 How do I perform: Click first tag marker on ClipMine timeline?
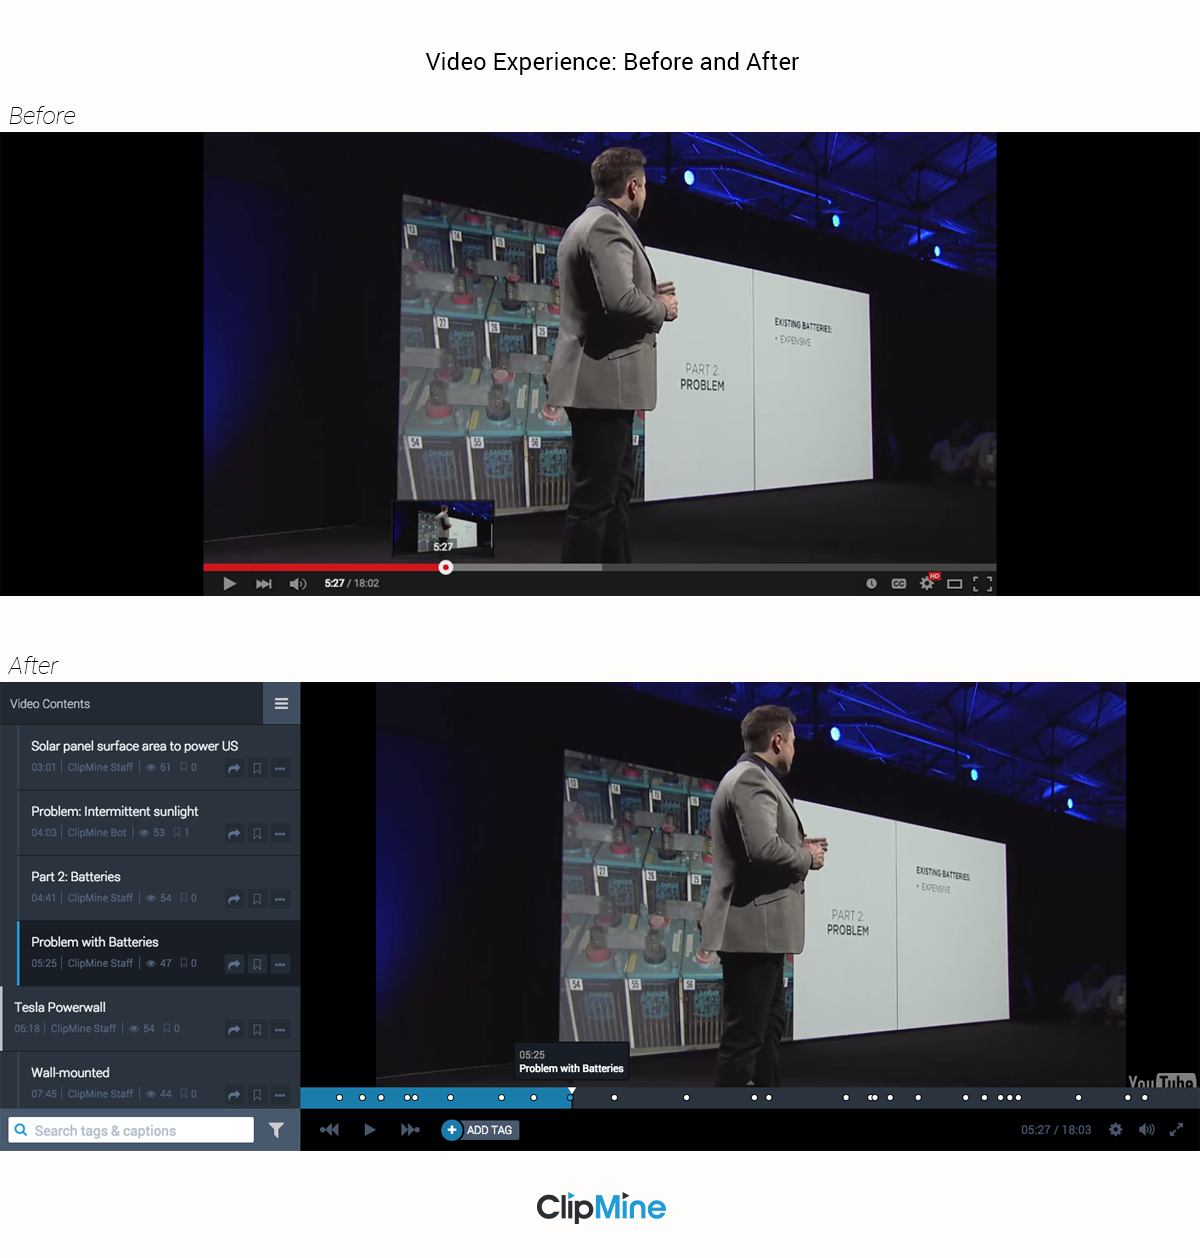339,1098
